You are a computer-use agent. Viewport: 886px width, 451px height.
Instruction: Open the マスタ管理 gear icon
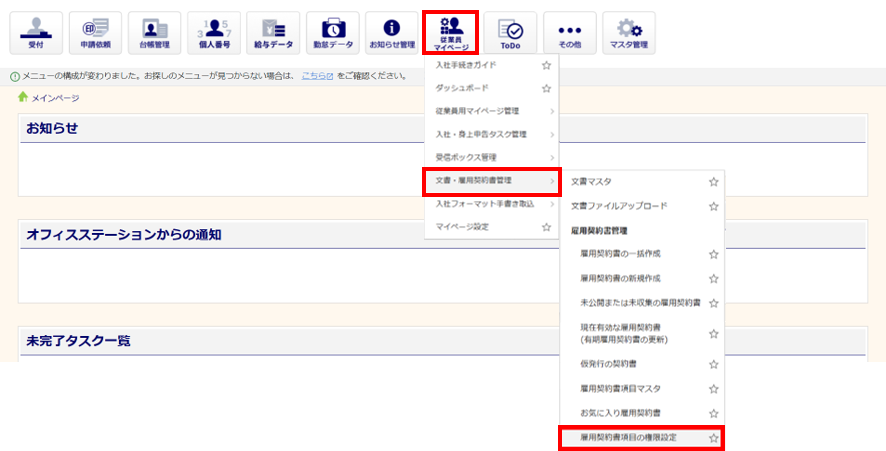629,33
